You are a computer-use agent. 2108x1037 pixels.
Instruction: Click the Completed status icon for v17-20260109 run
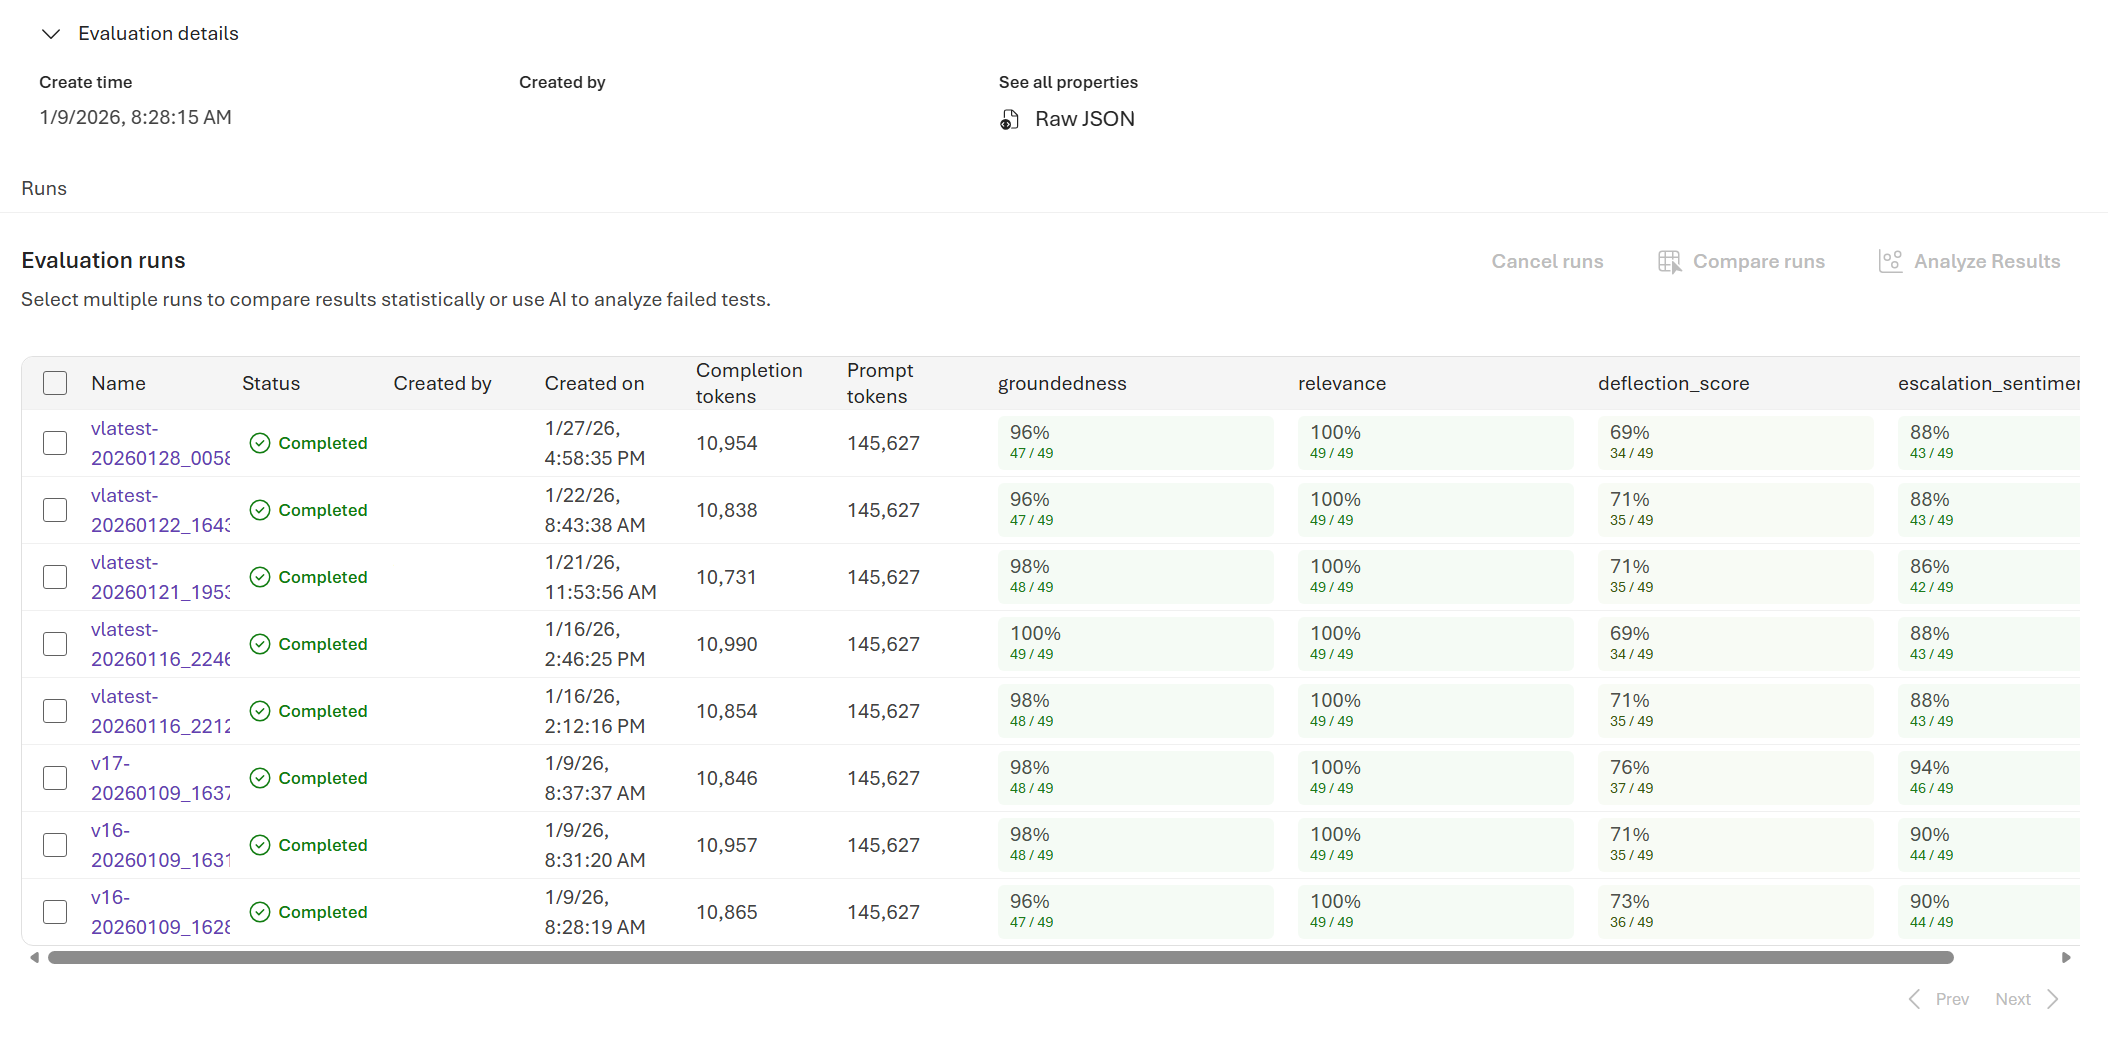click(x=261, y=777)
